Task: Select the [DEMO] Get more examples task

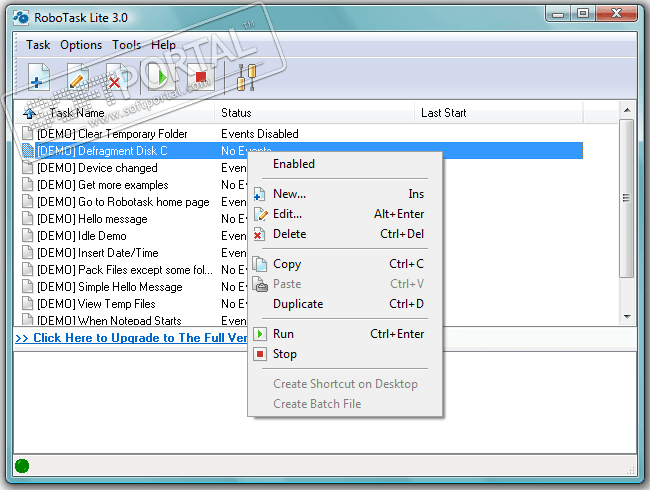Action: tap(103, 185)
